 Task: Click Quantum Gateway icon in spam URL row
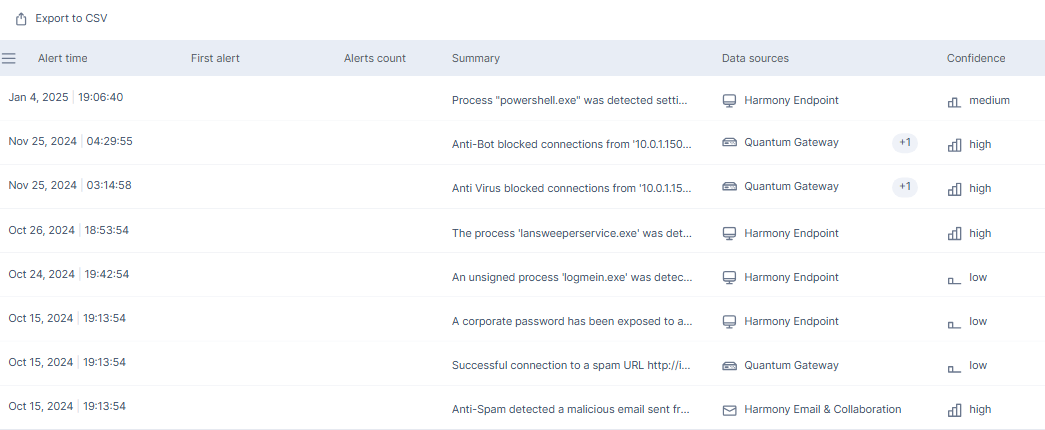coord(729,365)
